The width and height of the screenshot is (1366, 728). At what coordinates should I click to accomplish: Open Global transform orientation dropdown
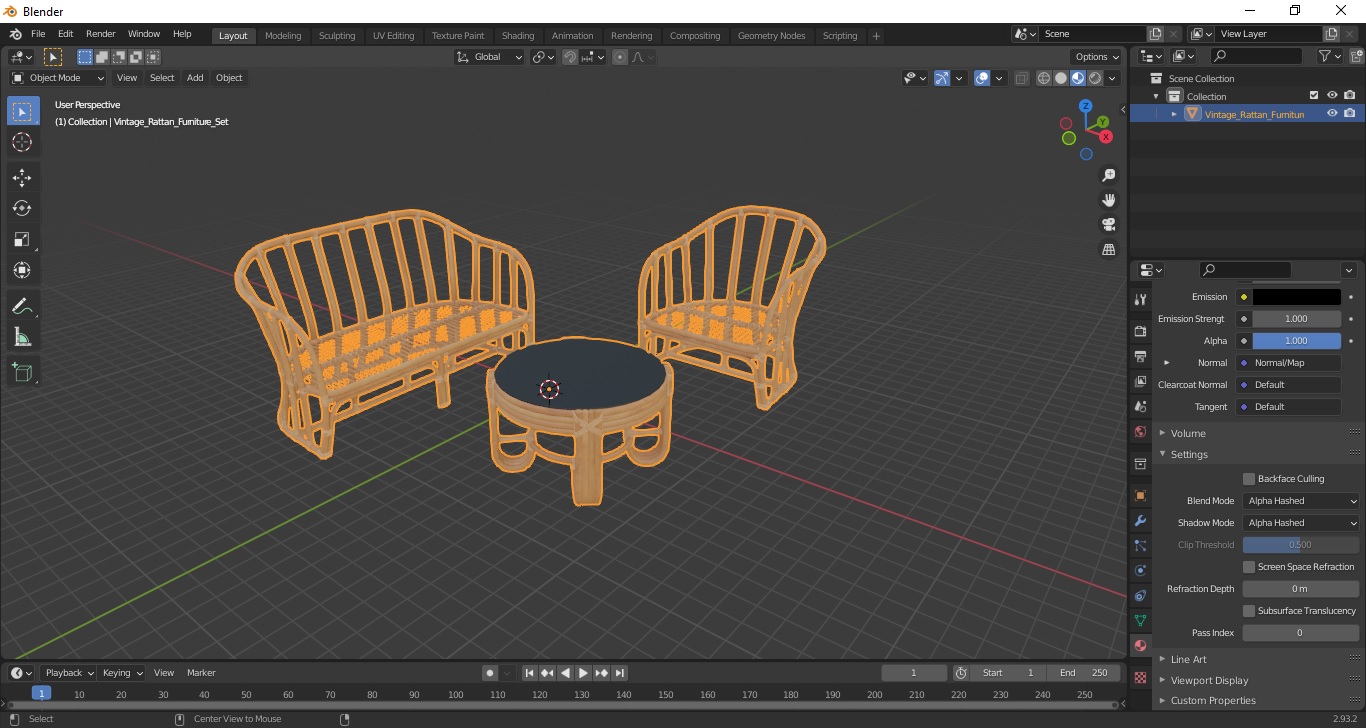click(490, 57)
